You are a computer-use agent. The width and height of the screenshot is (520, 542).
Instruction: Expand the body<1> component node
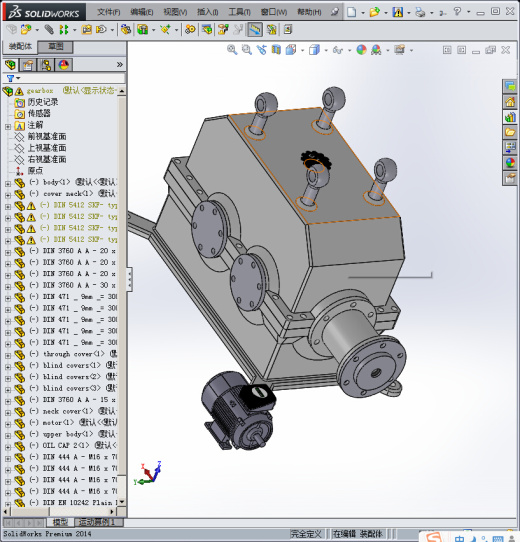(8, 184)
